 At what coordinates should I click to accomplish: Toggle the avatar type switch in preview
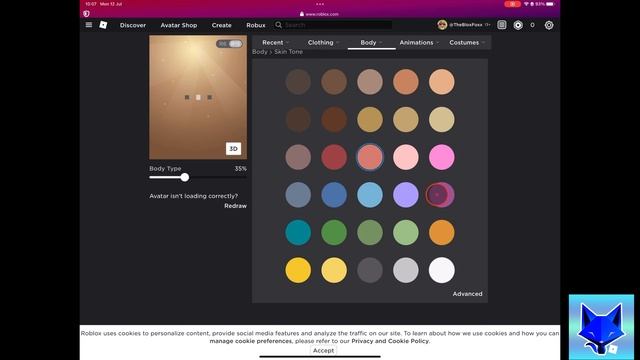(229, 44)
